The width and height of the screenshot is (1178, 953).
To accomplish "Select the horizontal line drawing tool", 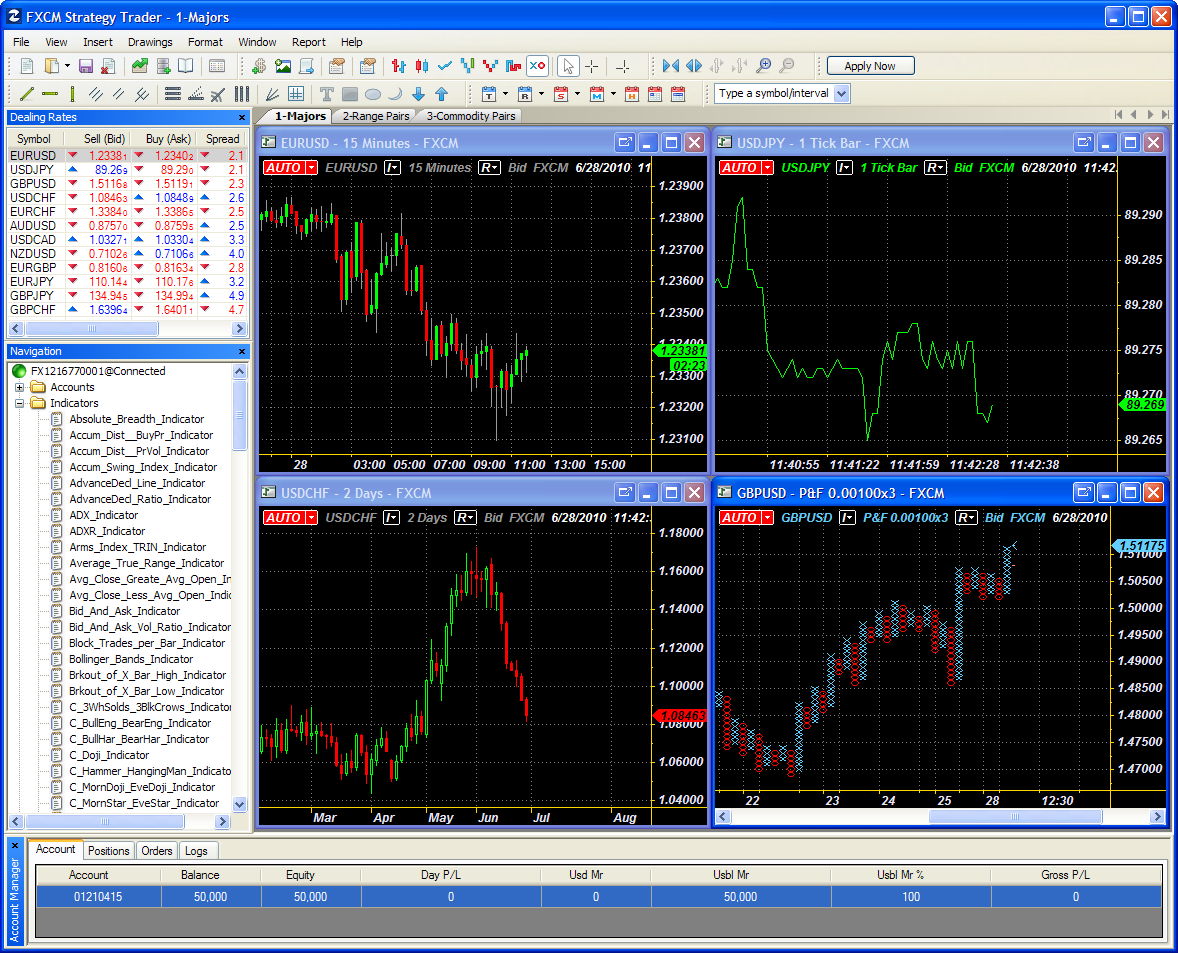I will point(50,94).
